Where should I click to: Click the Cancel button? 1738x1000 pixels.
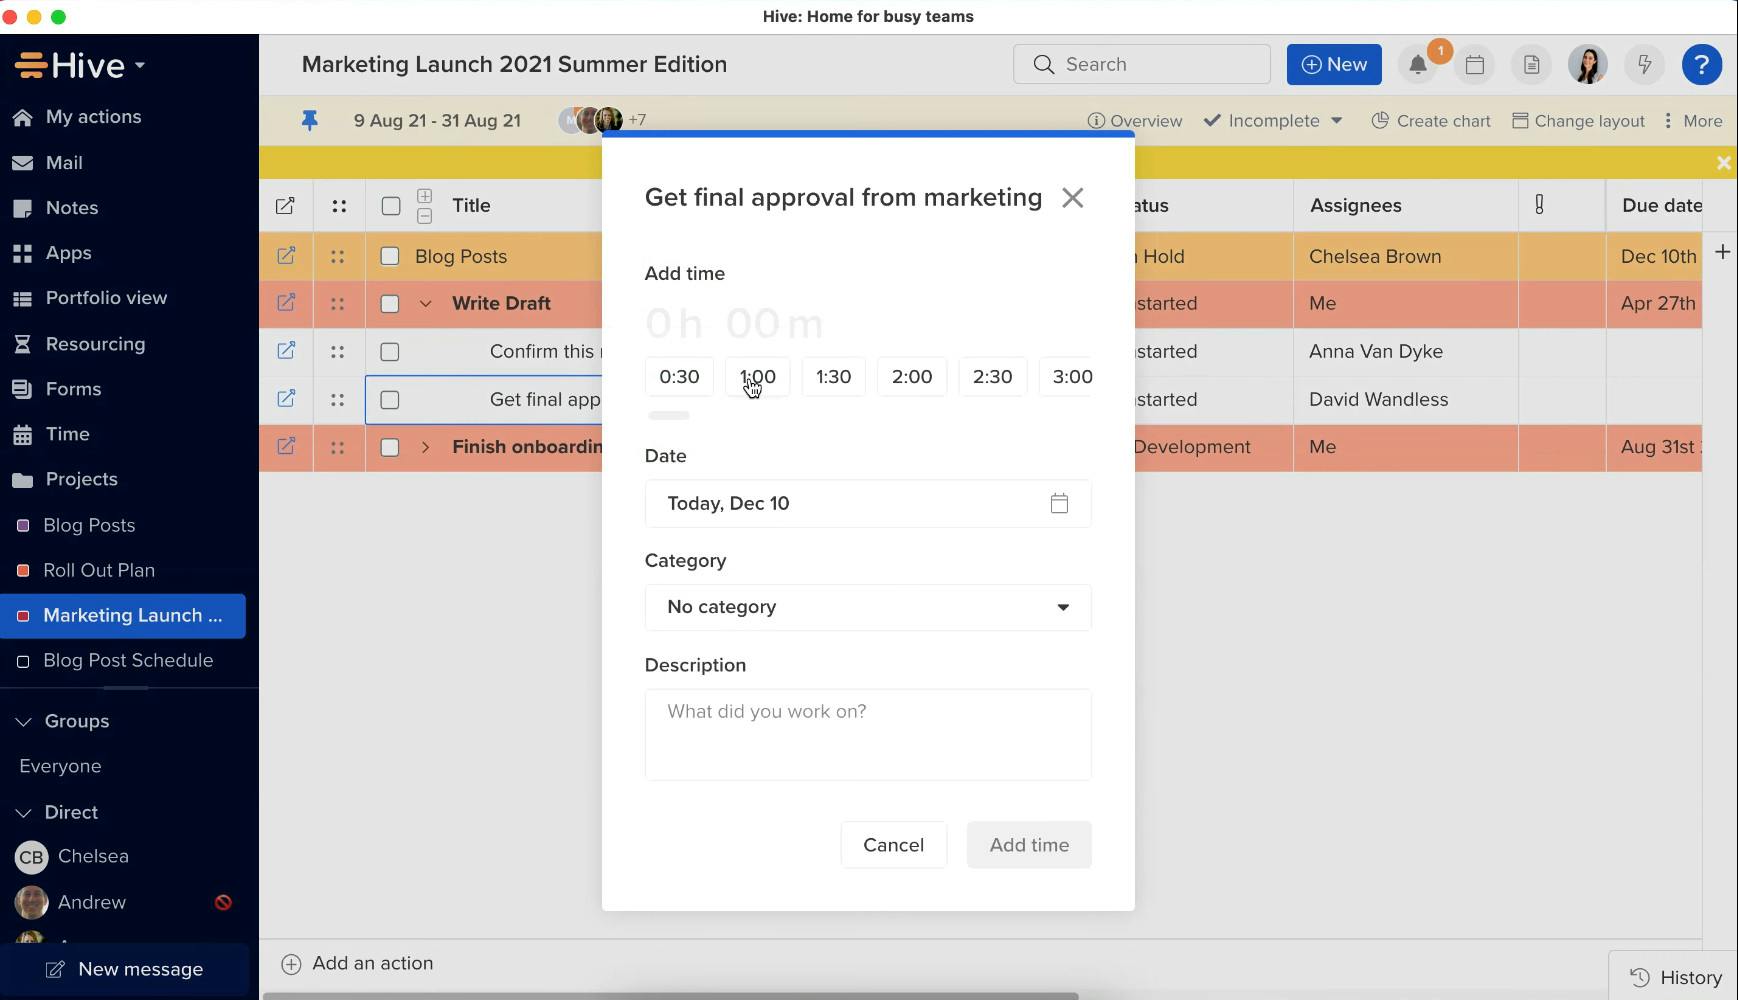[893, 845]
